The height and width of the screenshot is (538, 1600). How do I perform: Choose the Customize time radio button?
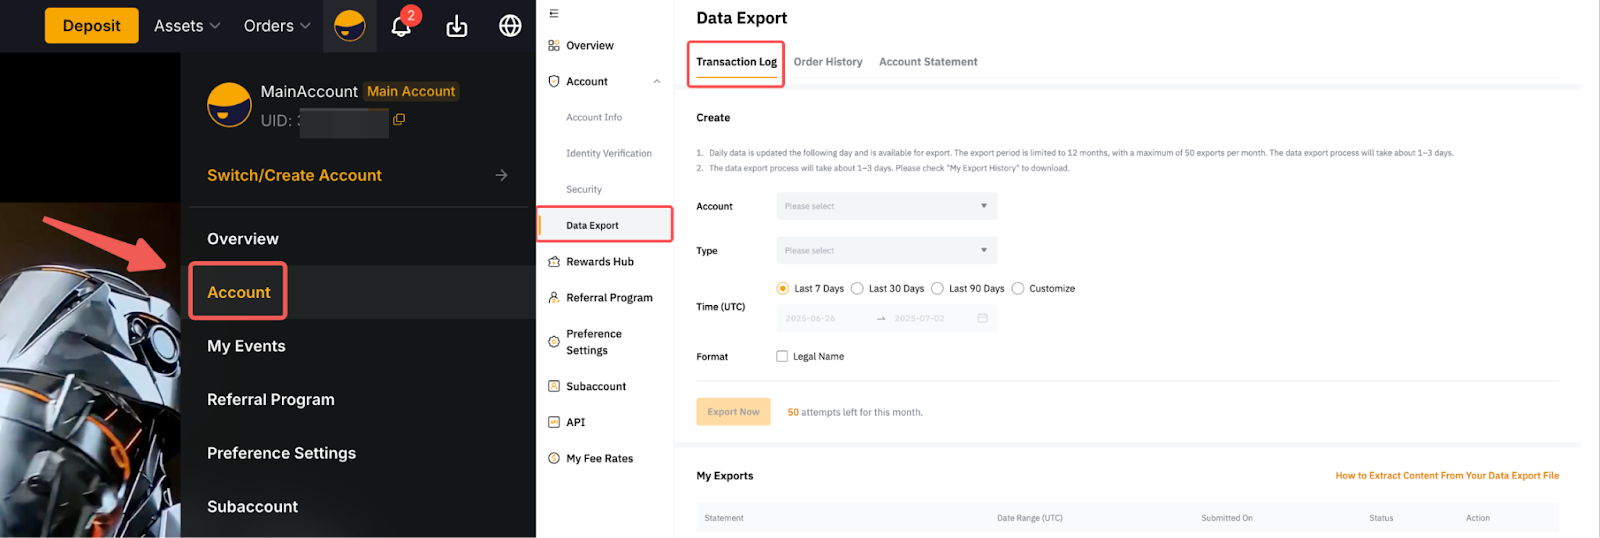pyautogui.click(x=1018, y=289)
